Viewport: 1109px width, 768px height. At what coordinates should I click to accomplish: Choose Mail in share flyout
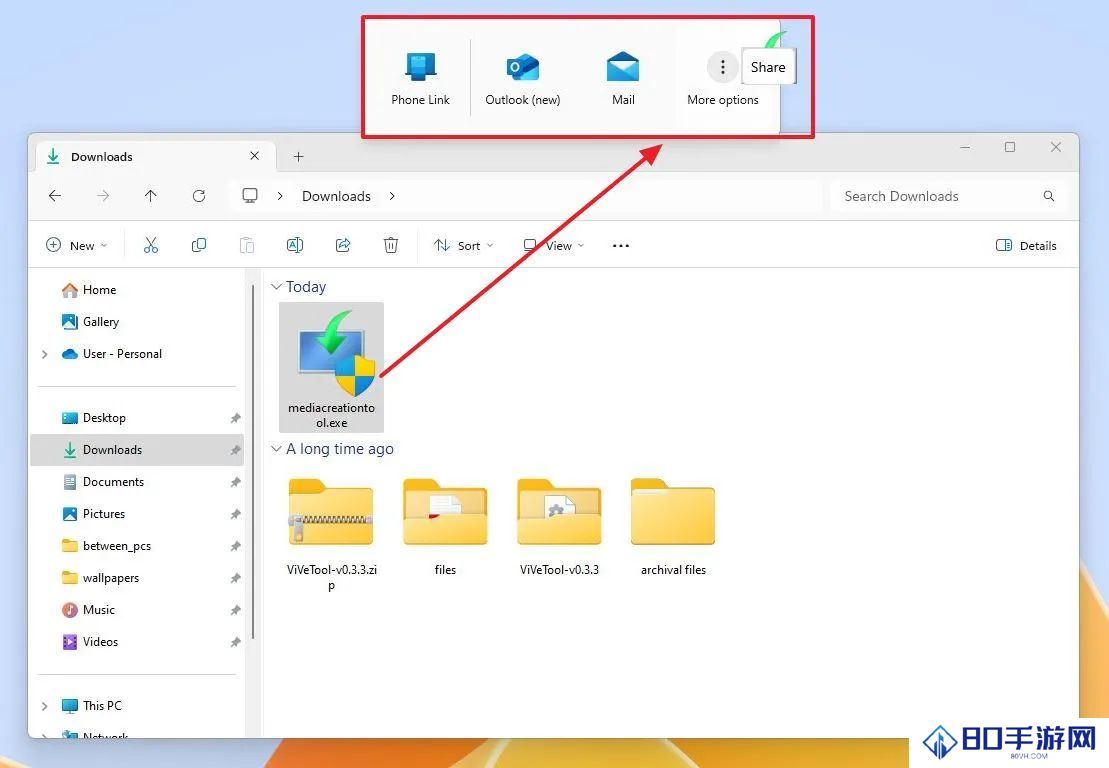click(622, 78)
